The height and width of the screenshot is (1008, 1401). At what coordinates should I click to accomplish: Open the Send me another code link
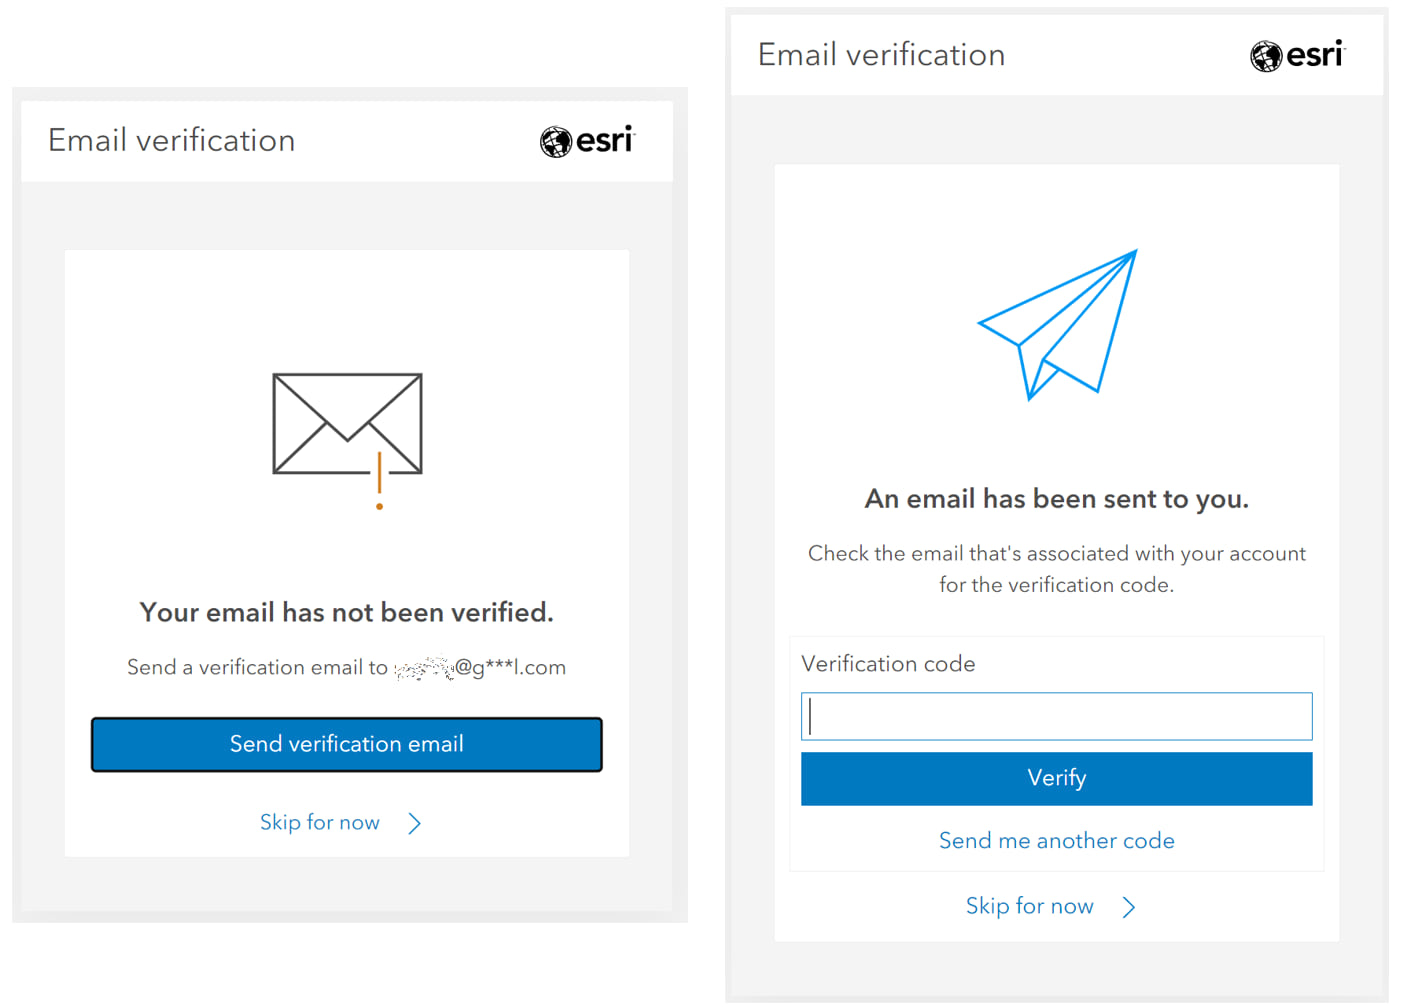(x=1056, y=840)
